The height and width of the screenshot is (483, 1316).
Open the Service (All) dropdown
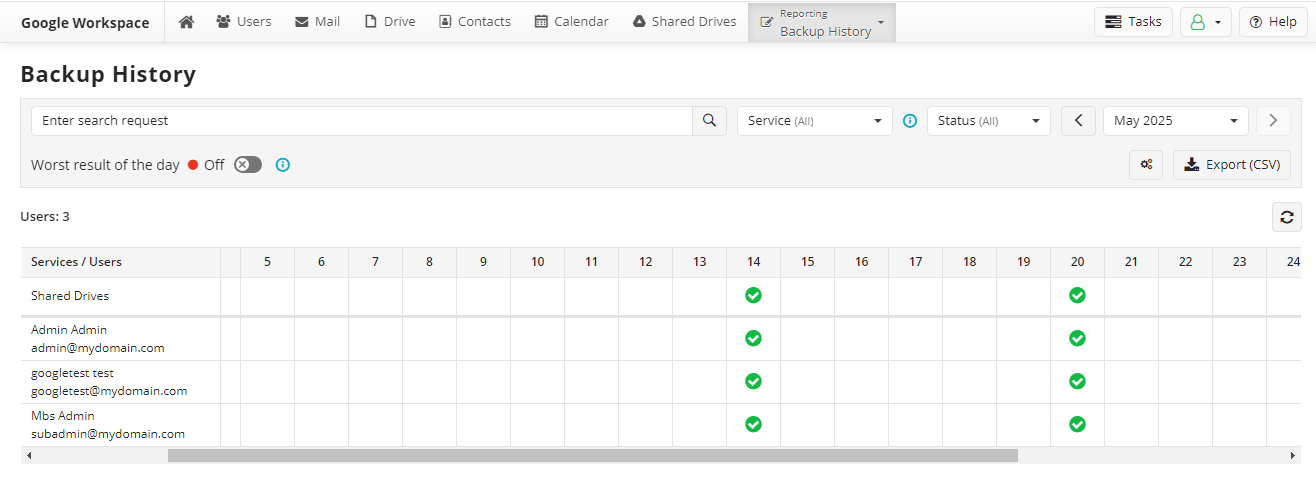[815, 121]
